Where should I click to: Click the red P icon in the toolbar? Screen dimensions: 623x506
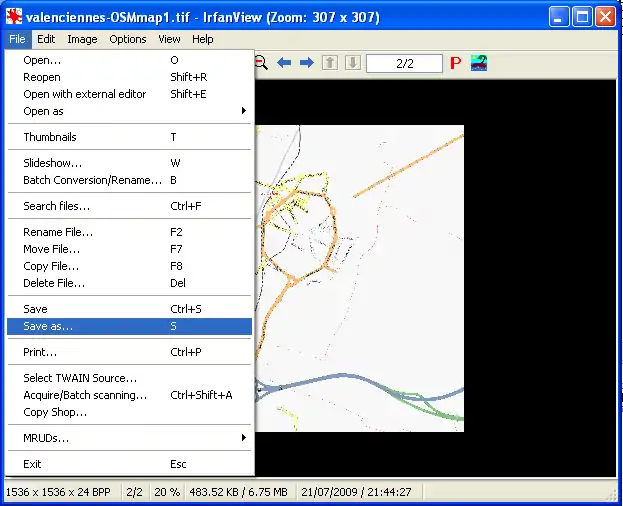(455, 64)
